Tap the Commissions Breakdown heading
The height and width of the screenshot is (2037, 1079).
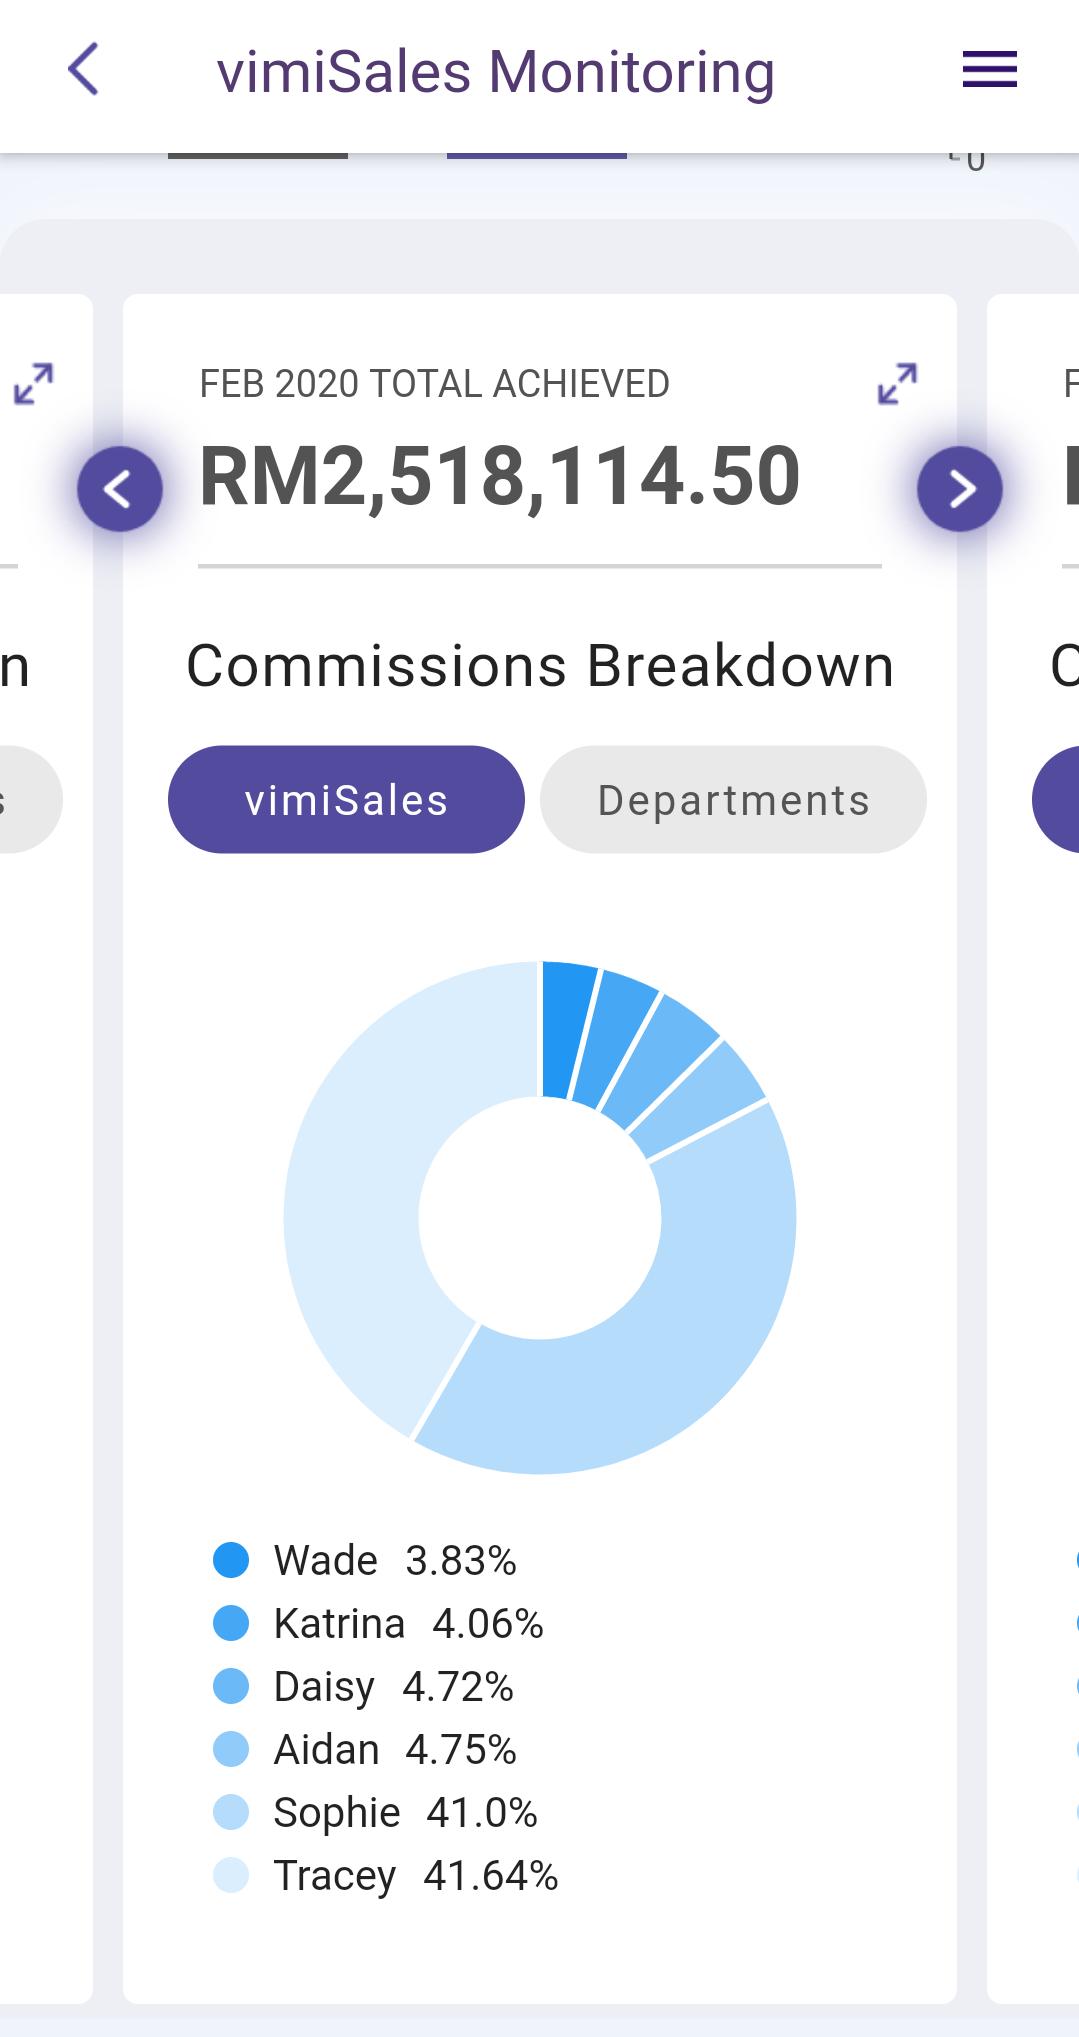coord(540,666)
